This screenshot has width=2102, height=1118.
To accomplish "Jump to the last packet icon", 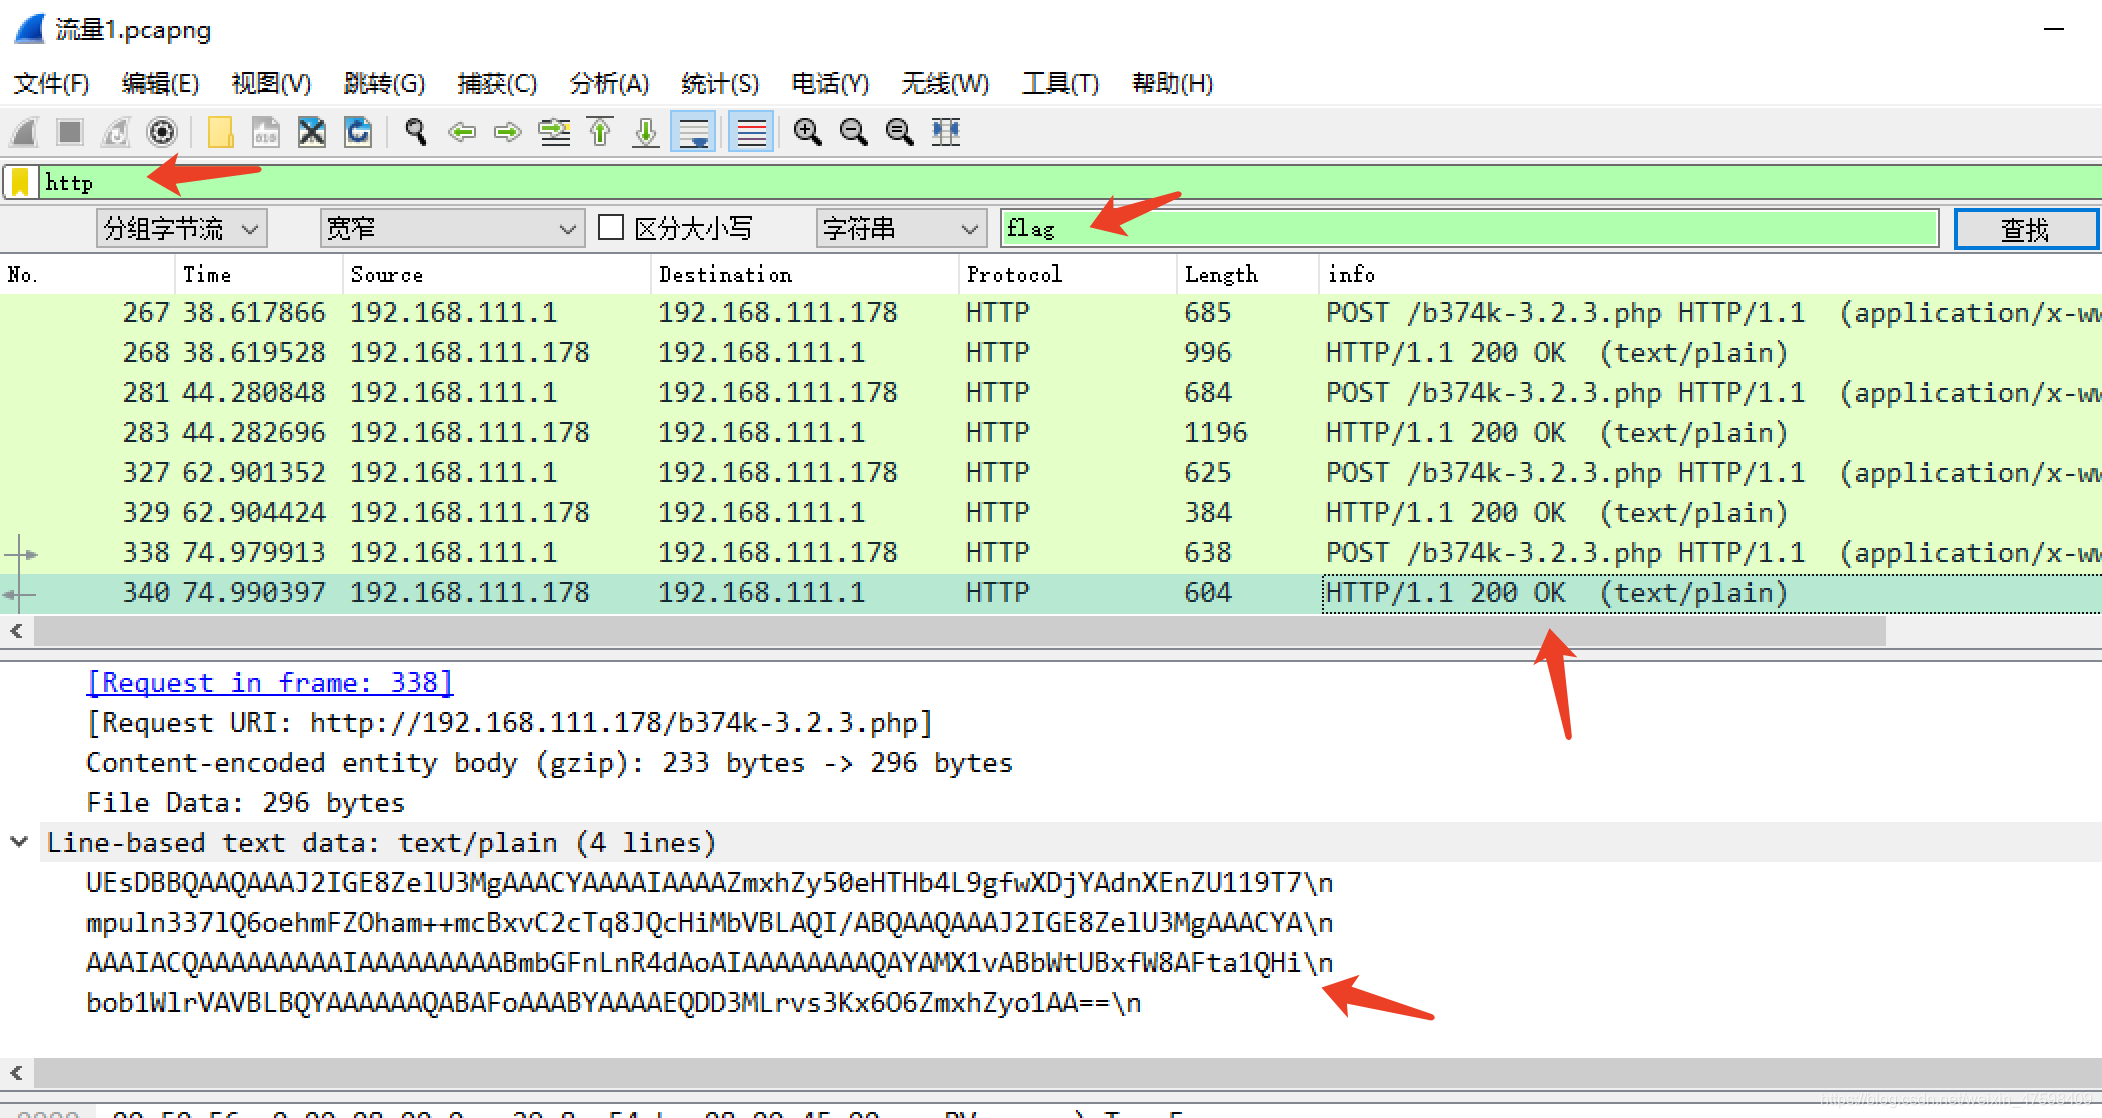I will point(646,132).
